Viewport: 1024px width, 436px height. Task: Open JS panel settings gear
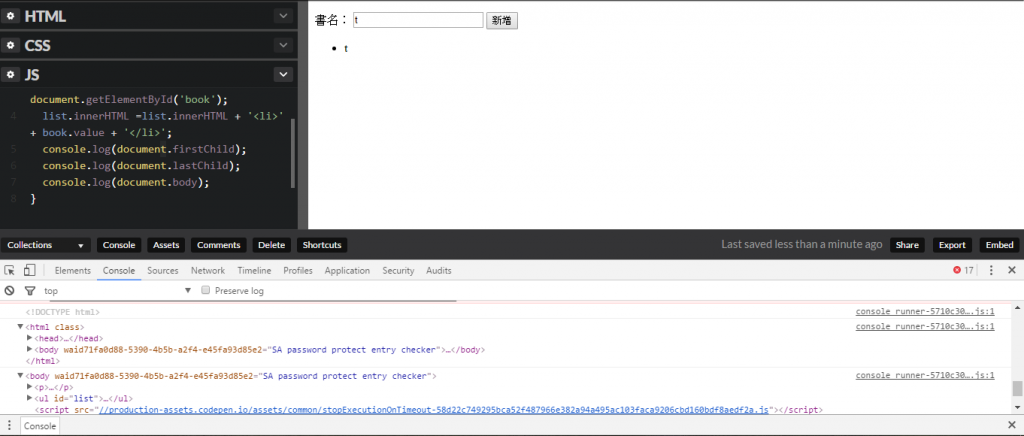pos(10,75)
